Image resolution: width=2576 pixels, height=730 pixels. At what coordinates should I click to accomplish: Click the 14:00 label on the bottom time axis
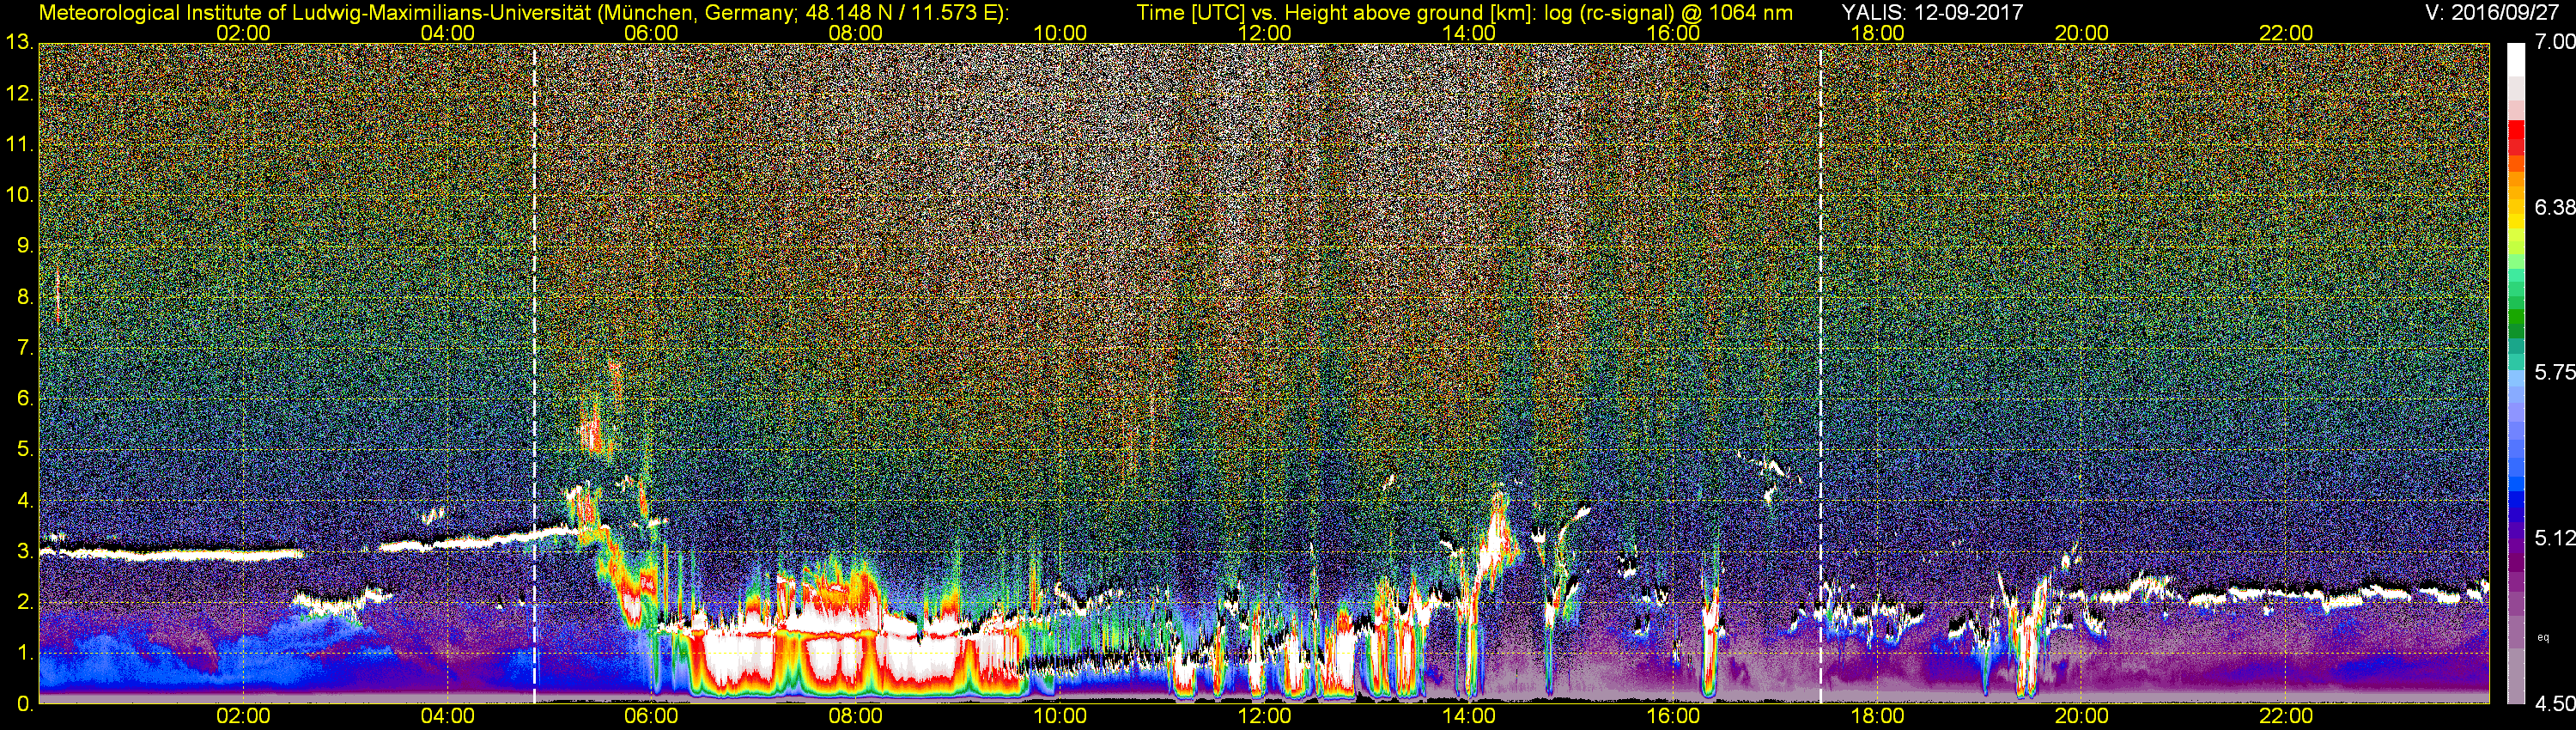pyautogui.click(x=1469, y=717)
